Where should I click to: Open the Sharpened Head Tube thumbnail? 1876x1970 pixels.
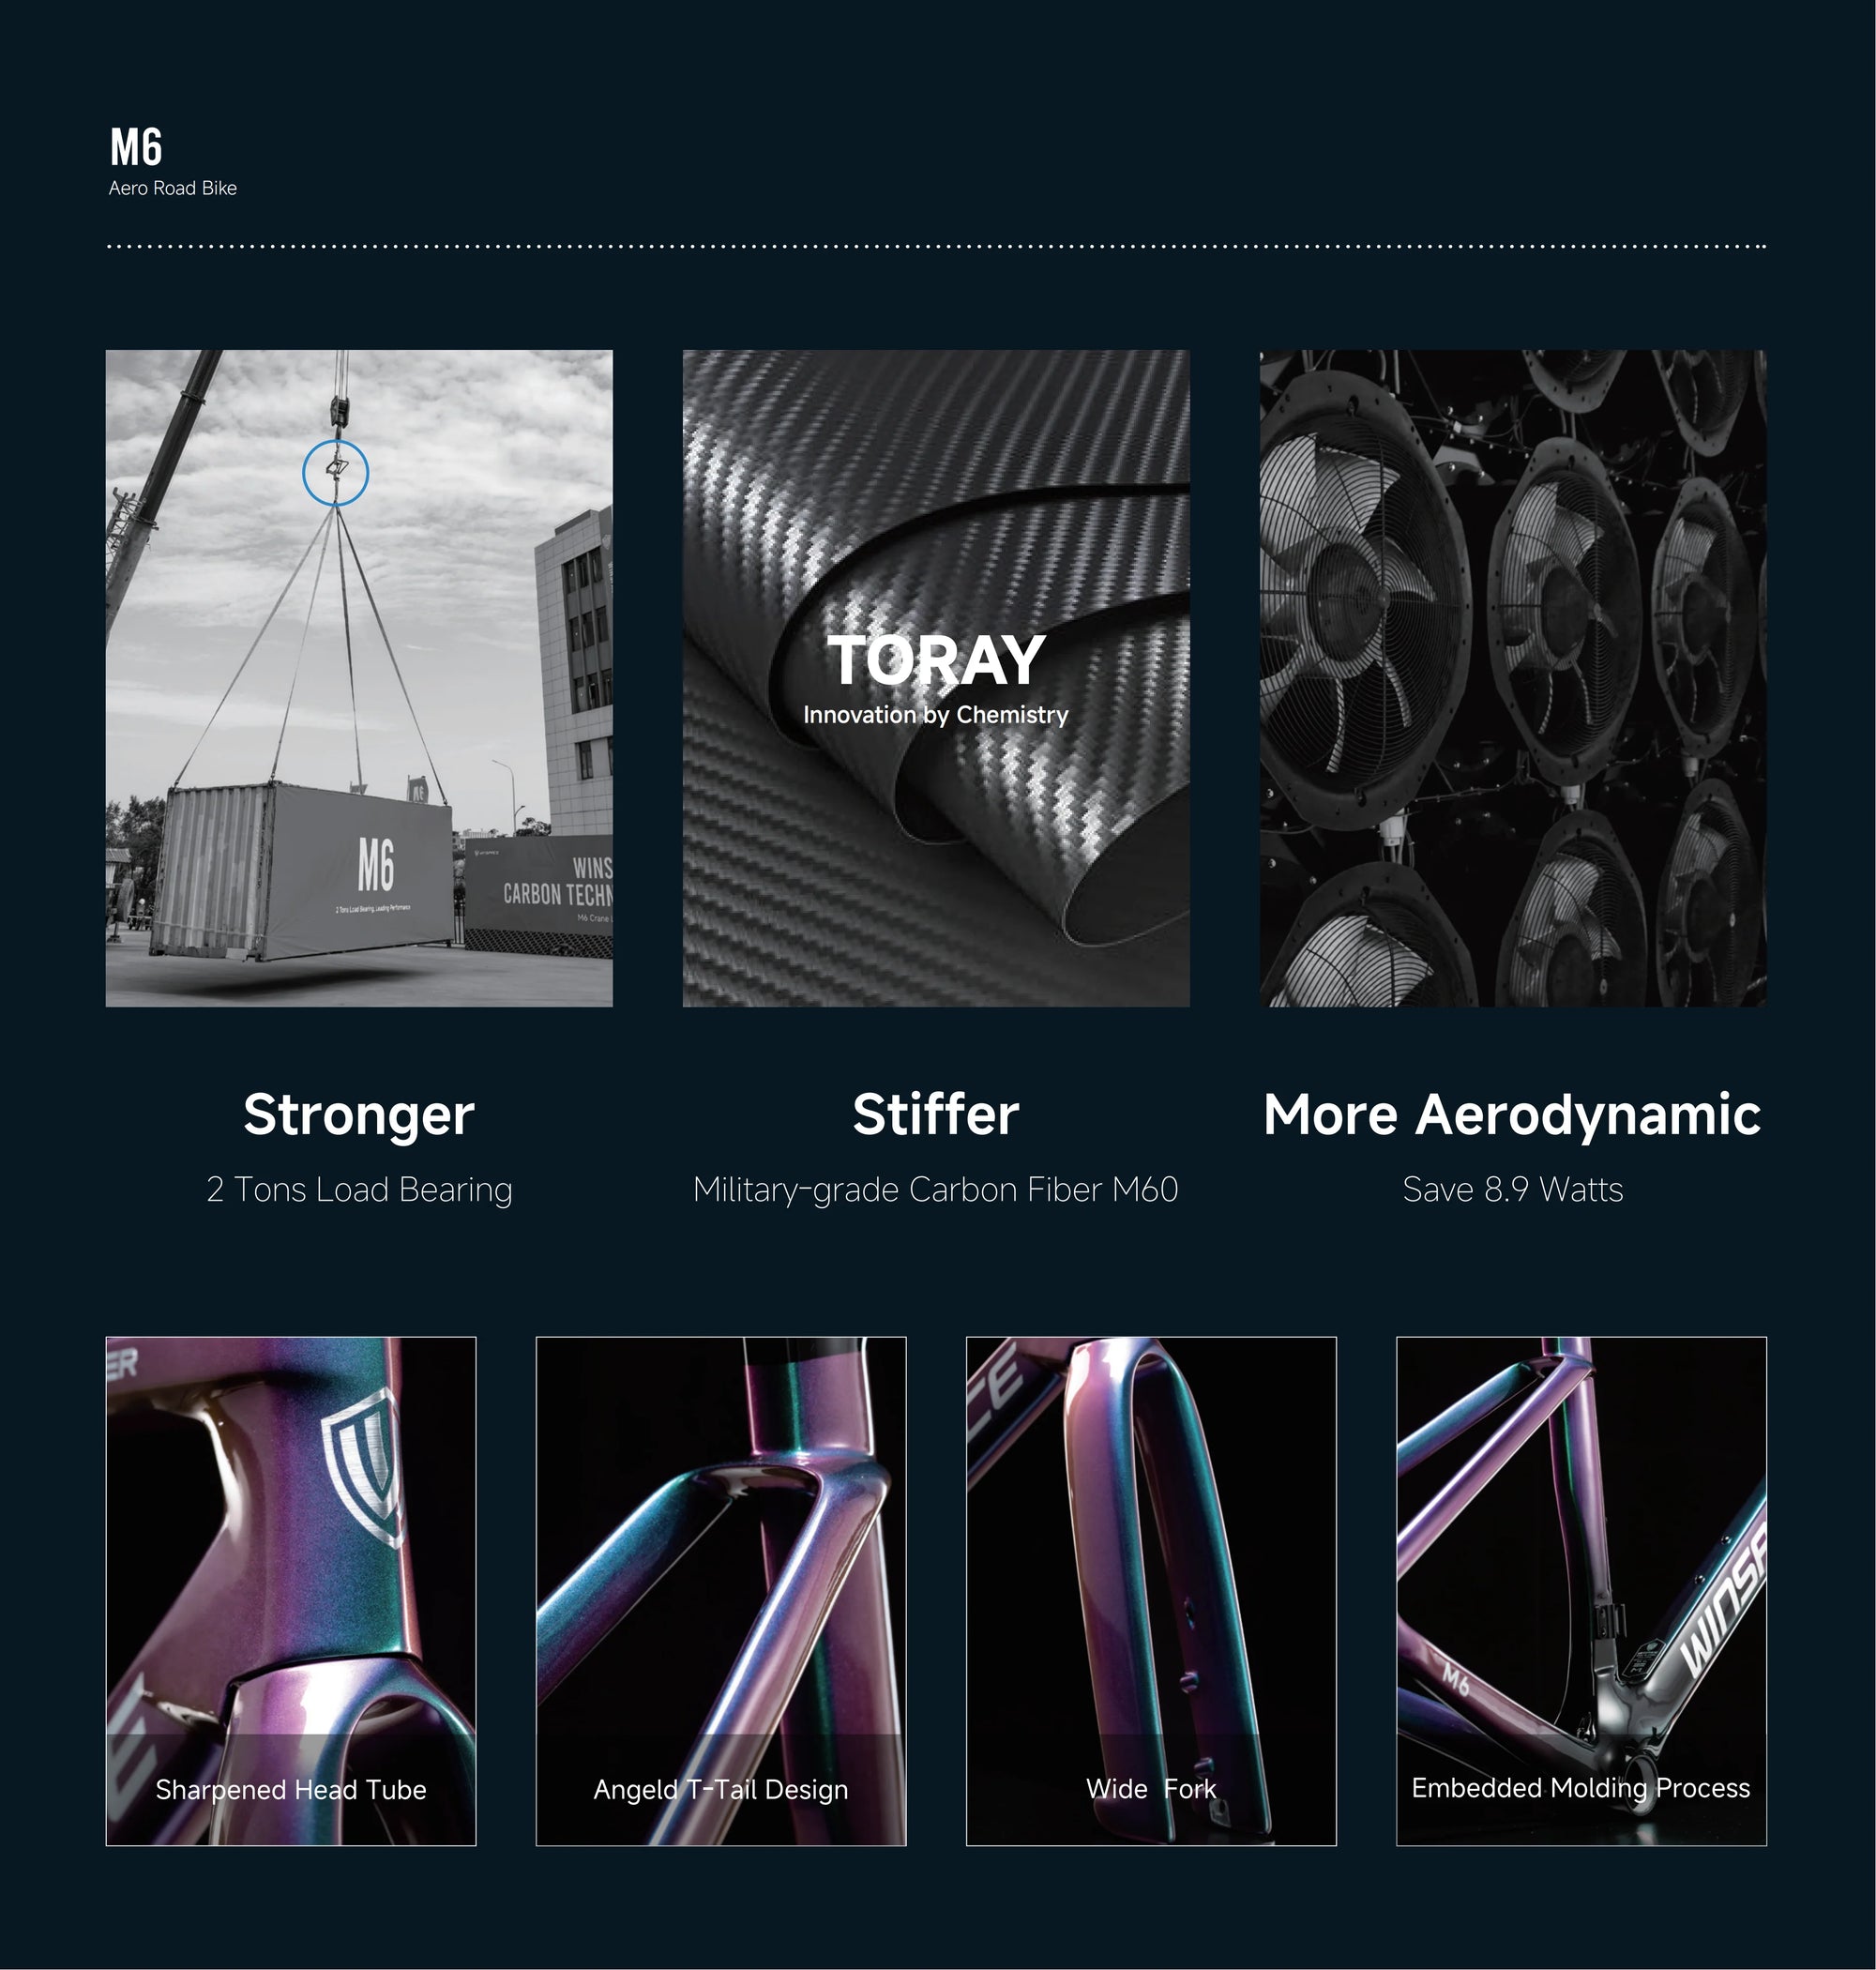[x=291, y=1591]
